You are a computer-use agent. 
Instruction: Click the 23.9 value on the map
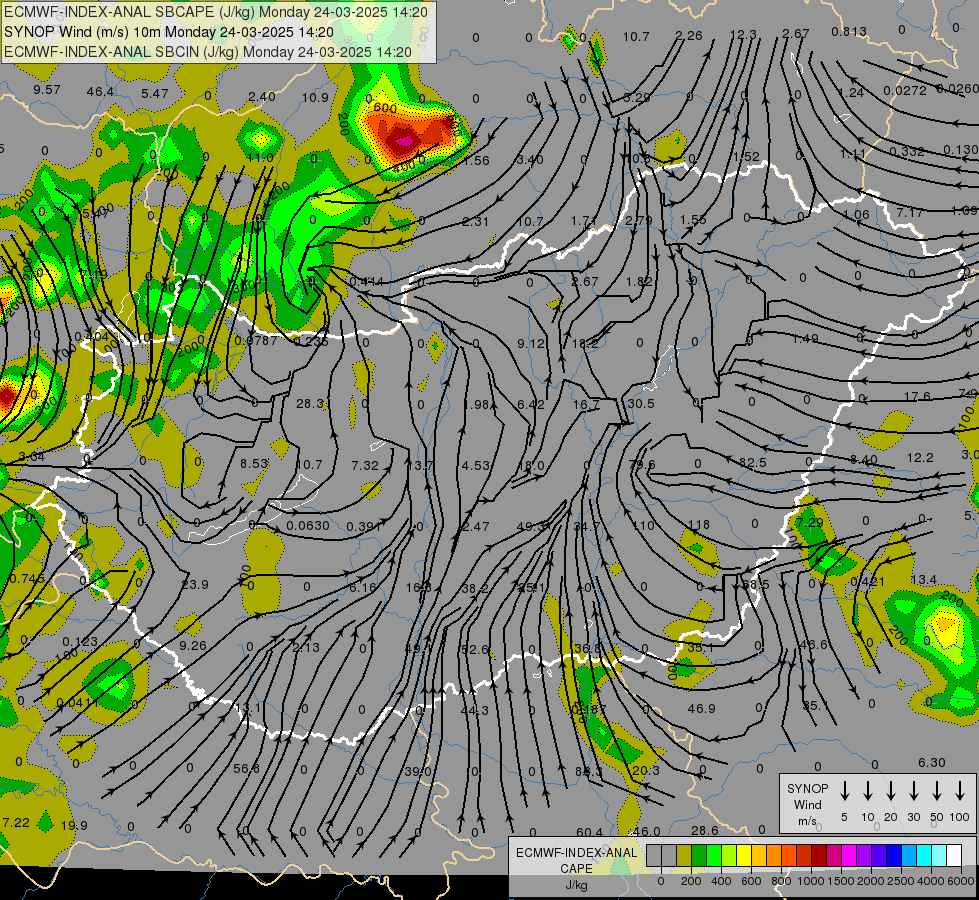point(195,585)
